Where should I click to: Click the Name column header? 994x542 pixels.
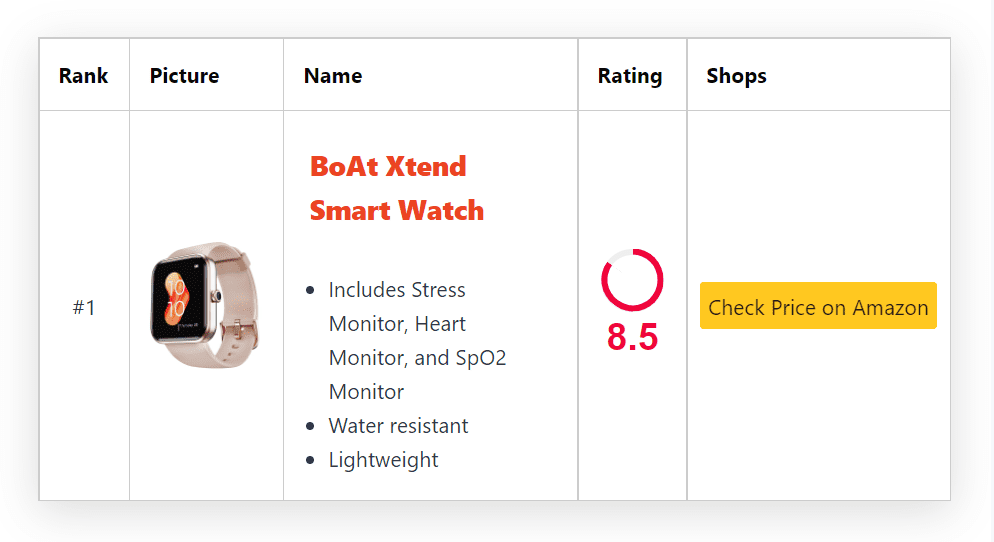[333, 75]
